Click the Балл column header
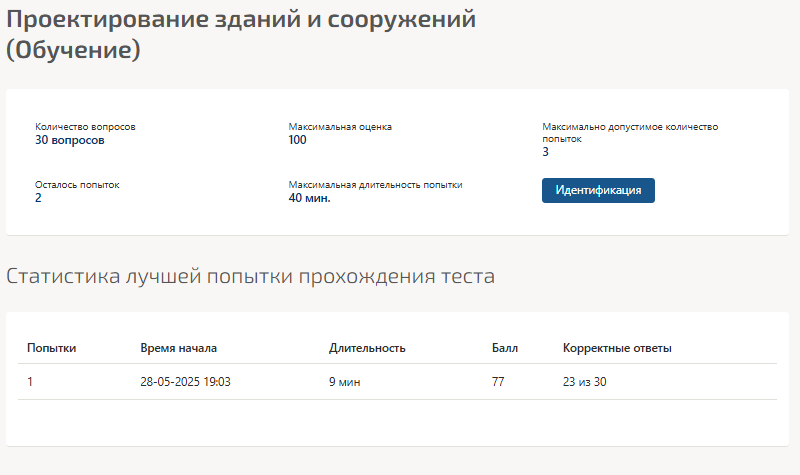 (x=505, y=348)
